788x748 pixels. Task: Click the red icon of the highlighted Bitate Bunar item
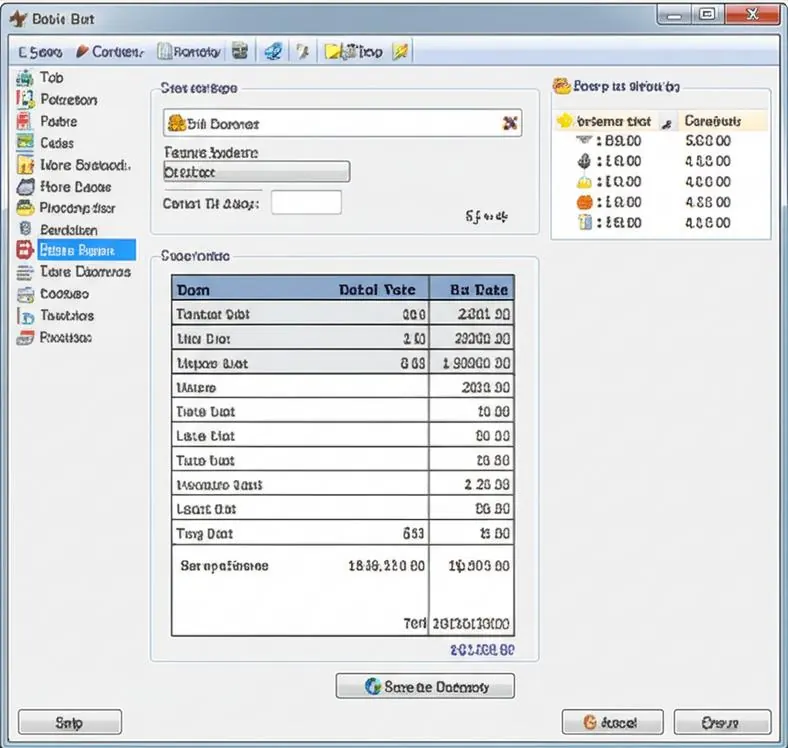pos(25,250)
